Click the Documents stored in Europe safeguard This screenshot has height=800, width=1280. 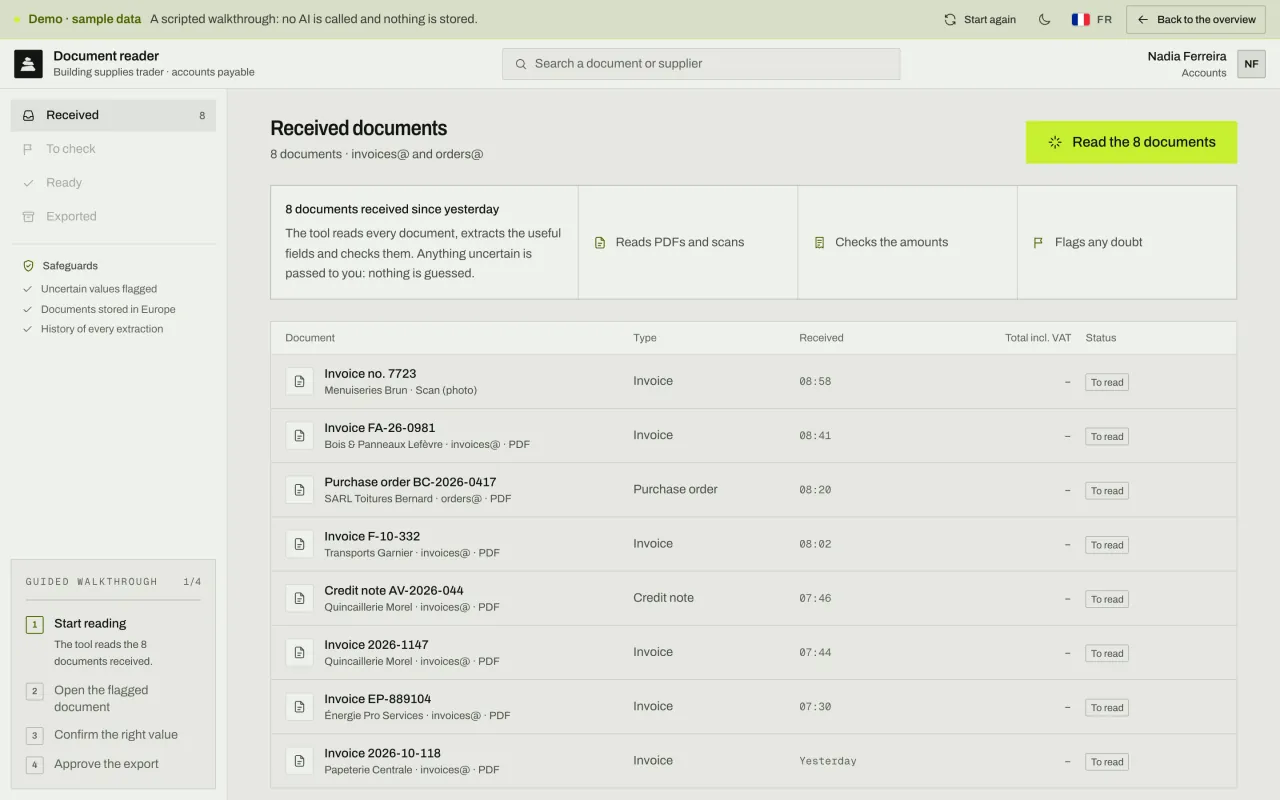pyautogui.click(x=108, y=309)
